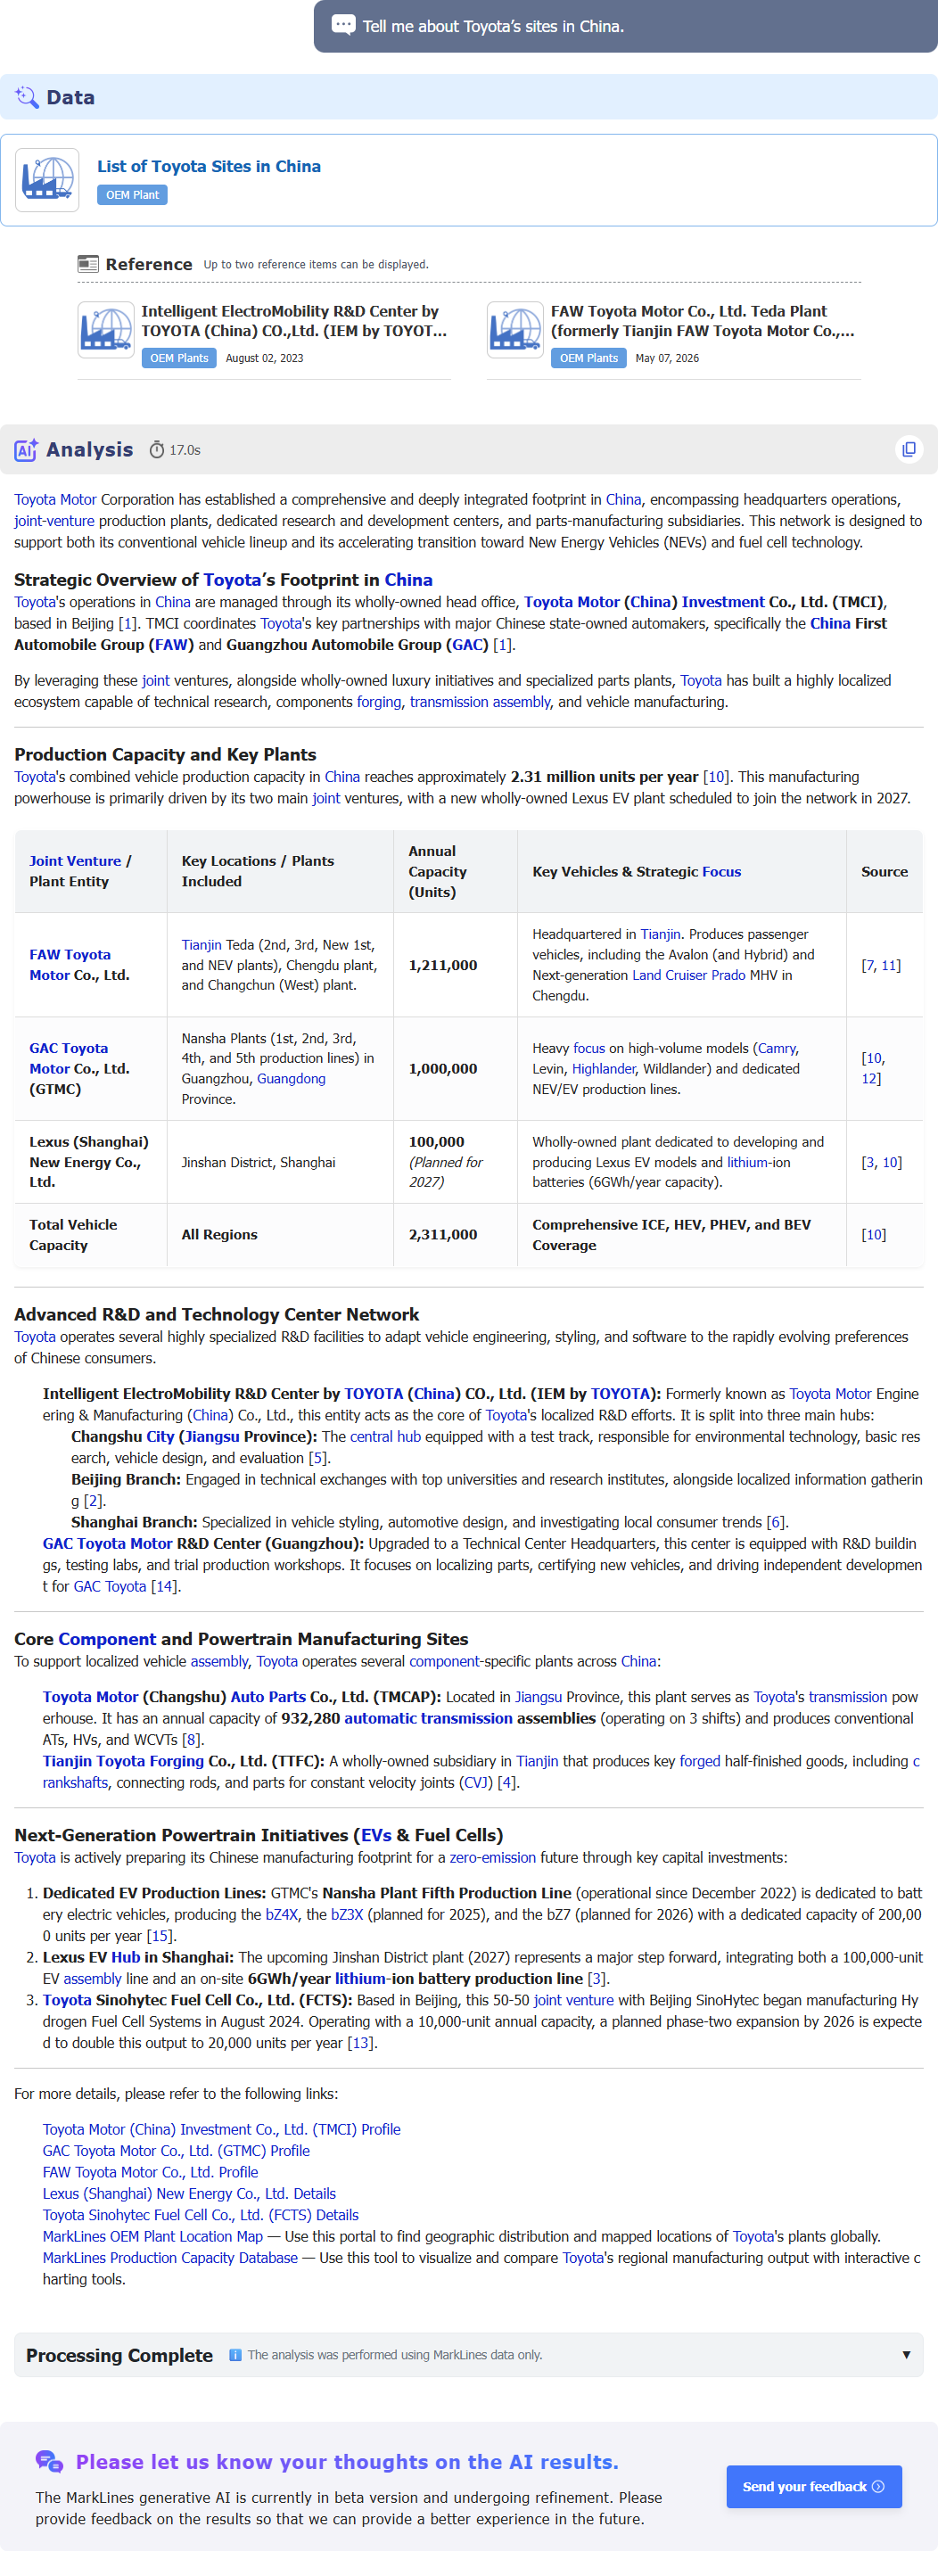This screenshot has height=2576, width=938.
Task: Click citation 11 in FAW Toyota source cell
Action: pyautogui.click(x=888, y=965)
